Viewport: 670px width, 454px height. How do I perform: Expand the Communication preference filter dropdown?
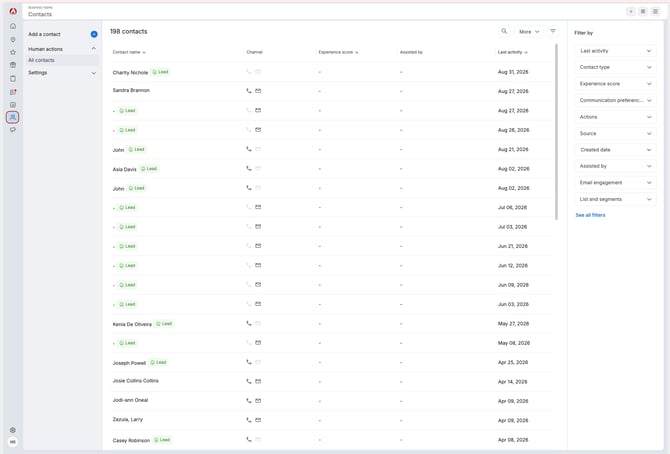615,100
